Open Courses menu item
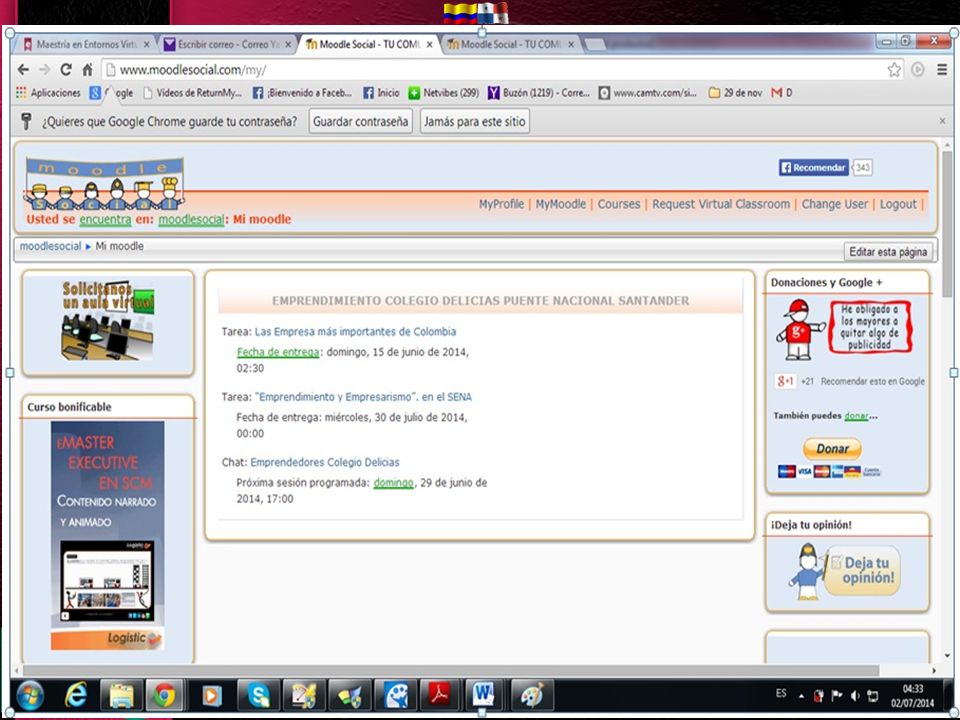The height and width of the screenshot is (720, 960). tap(619, 204)
